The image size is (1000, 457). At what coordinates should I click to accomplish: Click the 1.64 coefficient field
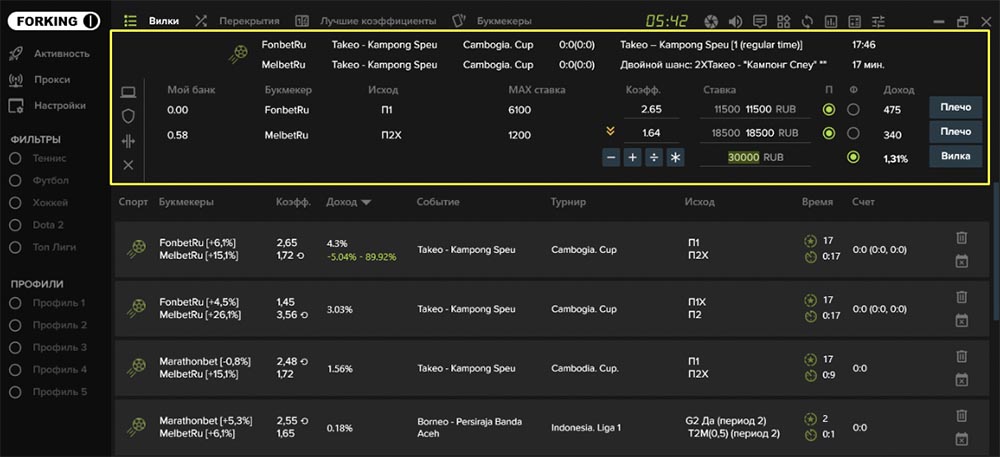pos(651,133)
